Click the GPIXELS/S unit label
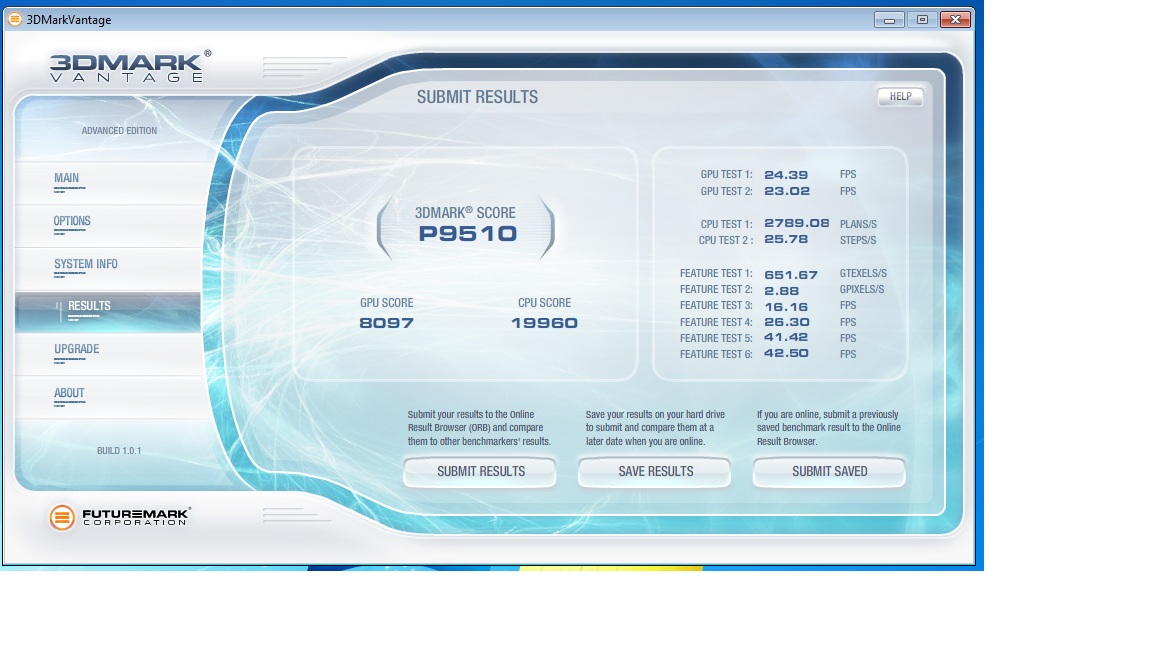Viewport: 1152px width, 648px height. 862,289
